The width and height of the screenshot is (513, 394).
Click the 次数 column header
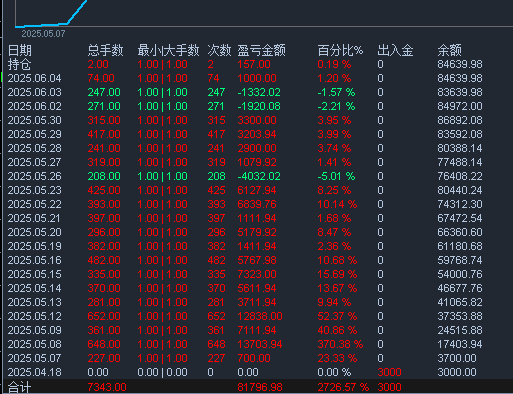pyautogui.click(x=219, y=50)
